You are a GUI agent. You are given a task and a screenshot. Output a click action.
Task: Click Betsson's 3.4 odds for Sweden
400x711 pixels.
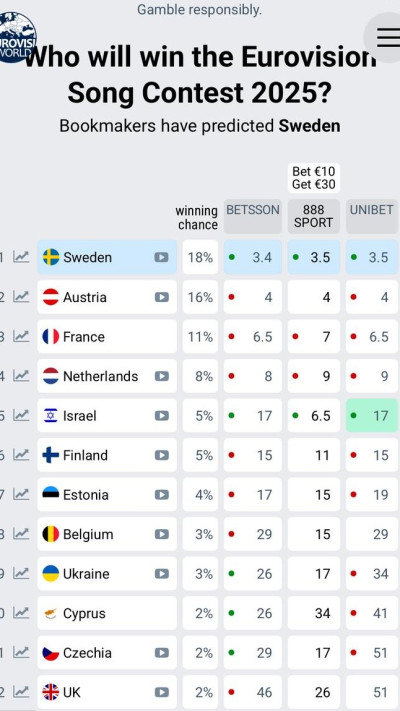253,257
